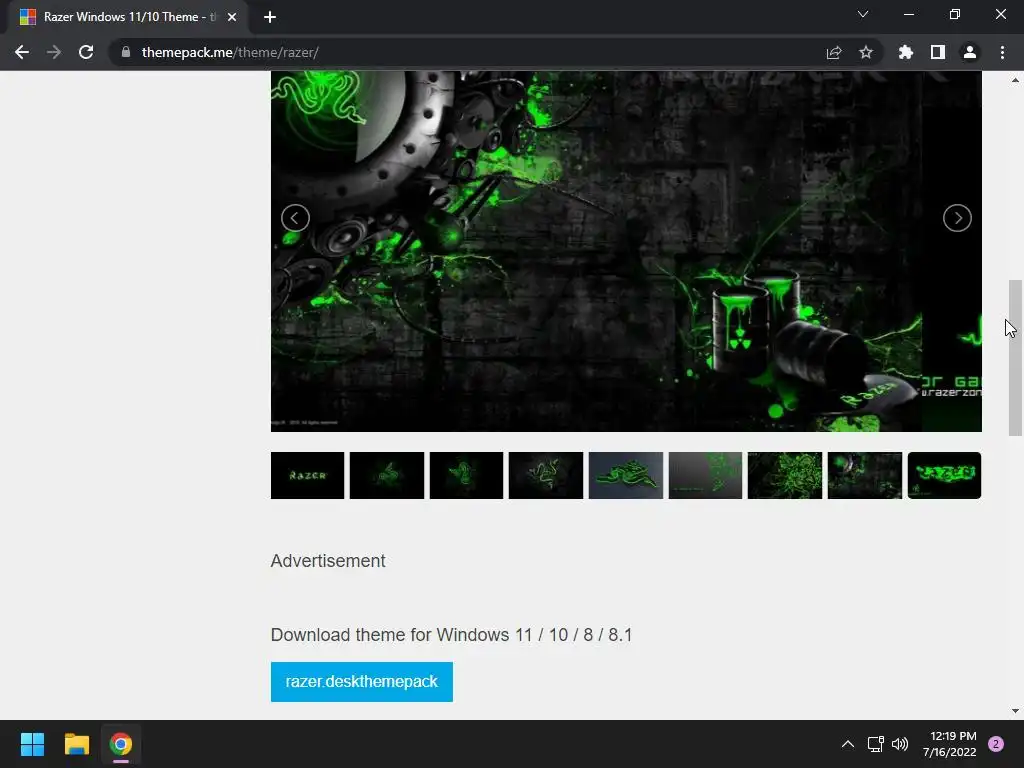Image resolution: width=1024 pixels, height=768 pixels.
Task: Show the previous slideshow image
Action: click(x=295, y=217)
